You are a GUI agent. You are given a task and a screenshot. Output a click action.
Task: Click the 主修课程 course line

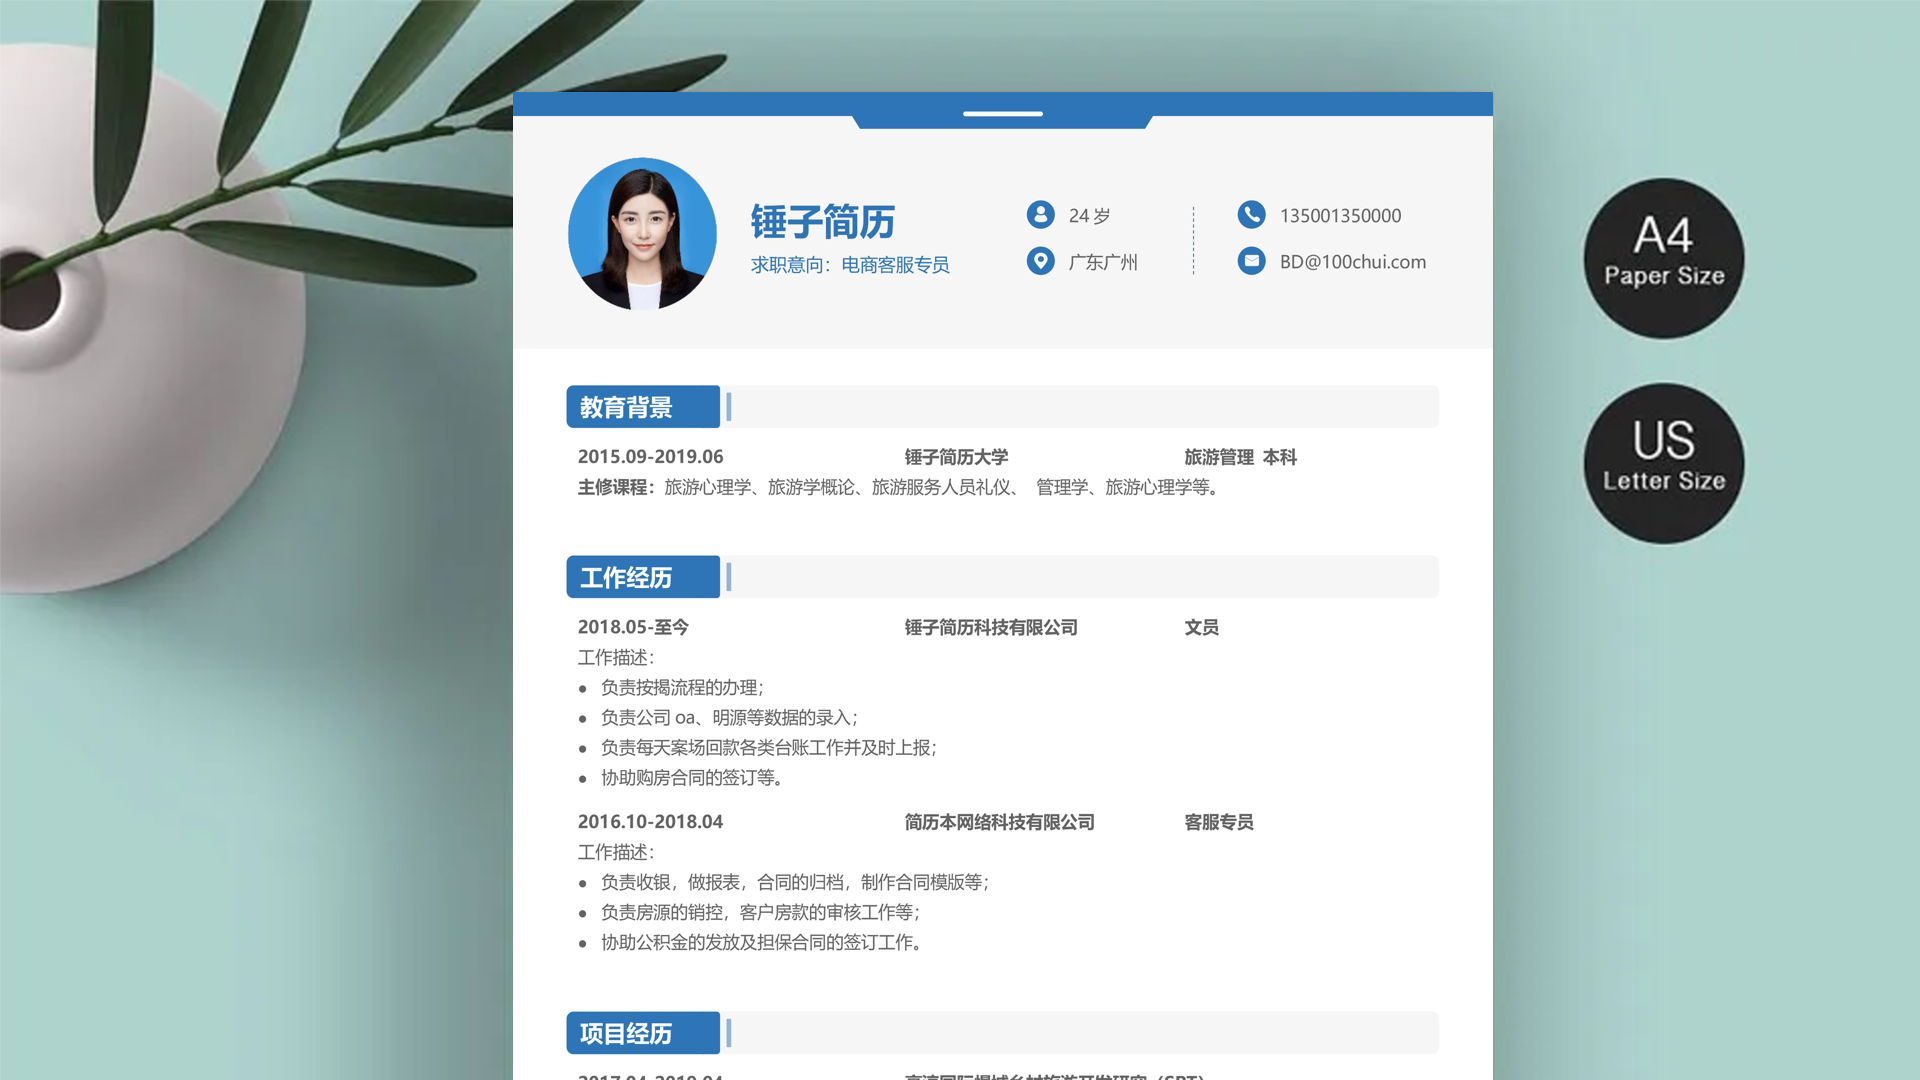pyautogui.click(x=898, y=487)
